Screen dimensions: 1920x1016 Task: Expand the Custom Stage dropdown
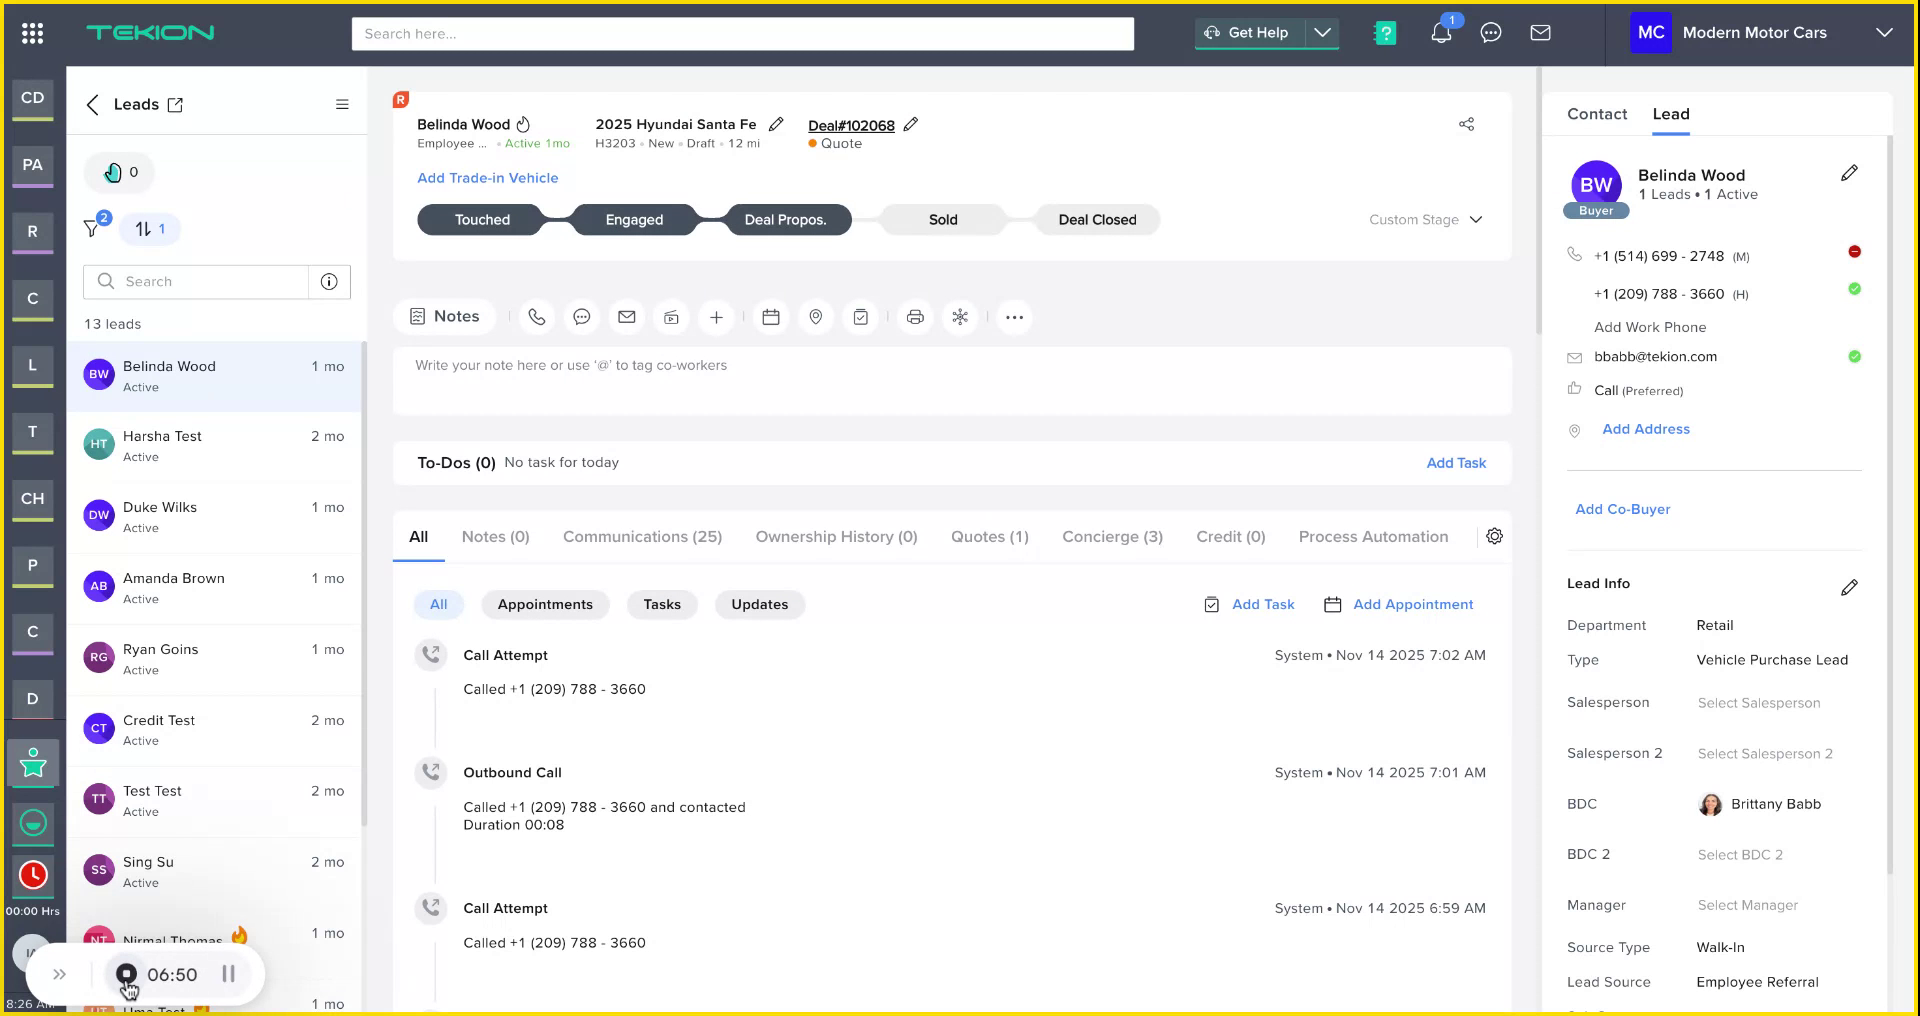(1425, 219)
